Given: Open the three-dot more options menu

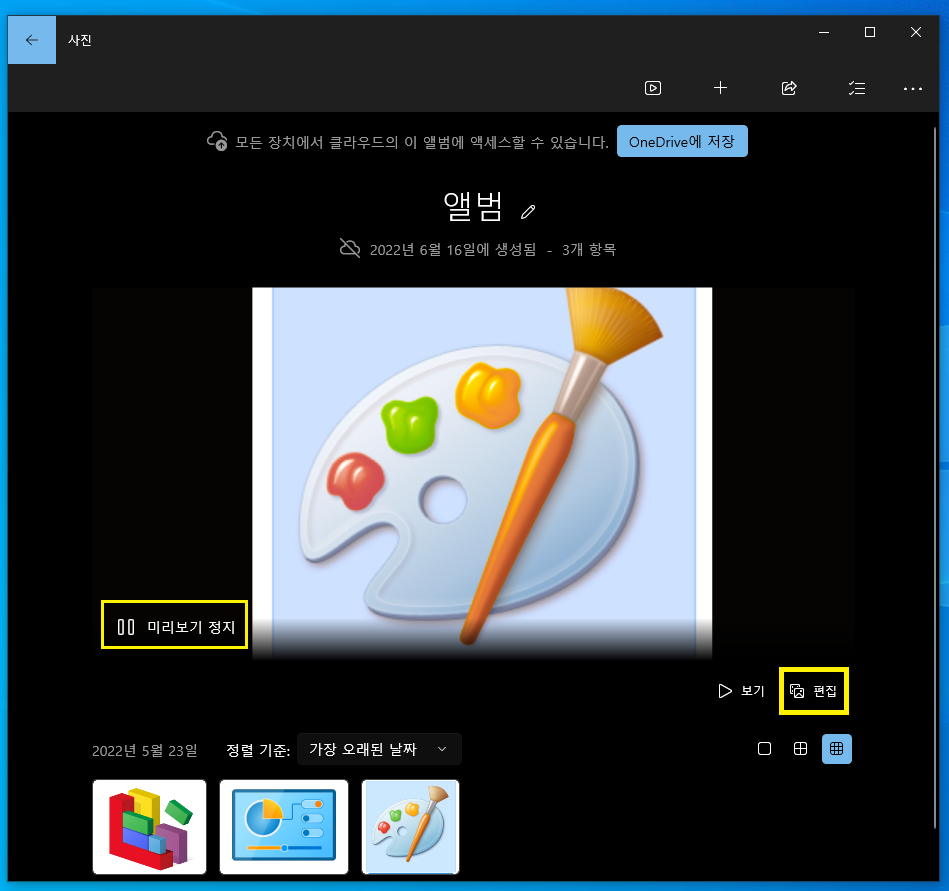Looking at the screenshot, I should click(x=913, y=88).
